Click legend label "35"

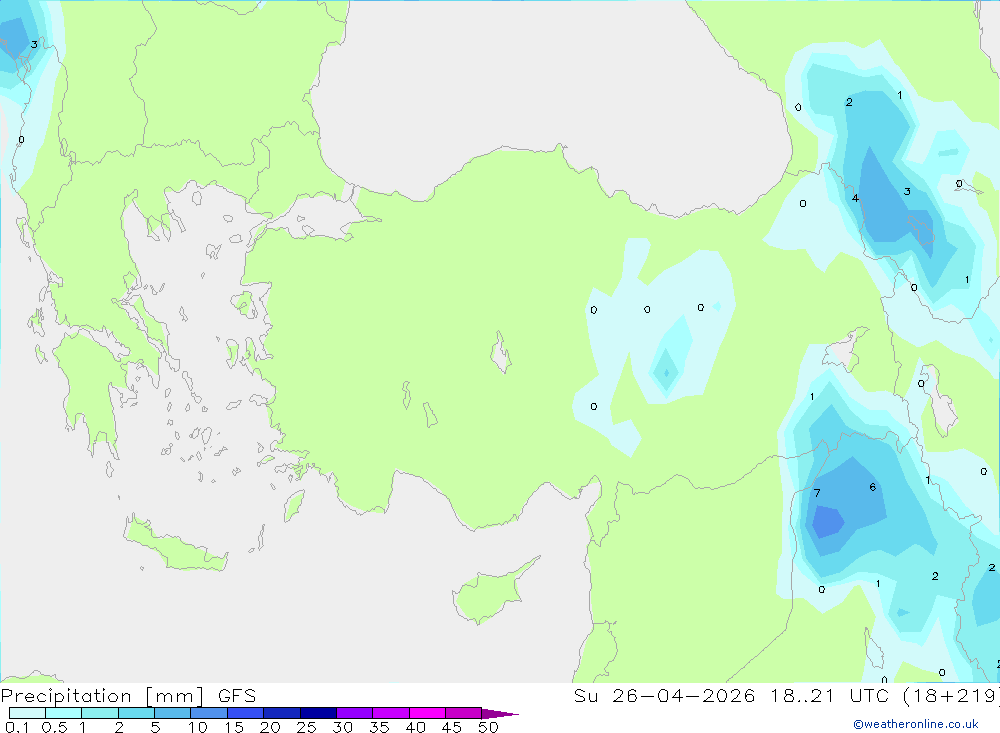(x=379, y=727)
